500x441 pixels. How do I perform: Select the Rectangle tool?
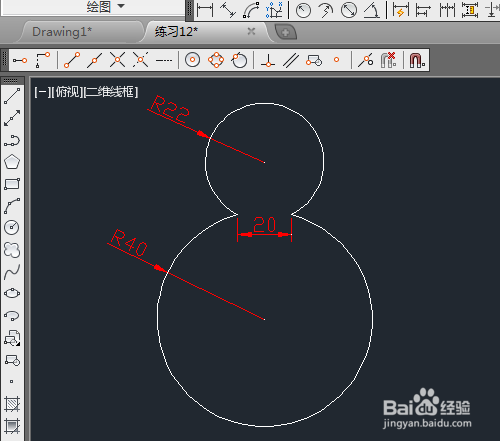[x=12, y=184]
